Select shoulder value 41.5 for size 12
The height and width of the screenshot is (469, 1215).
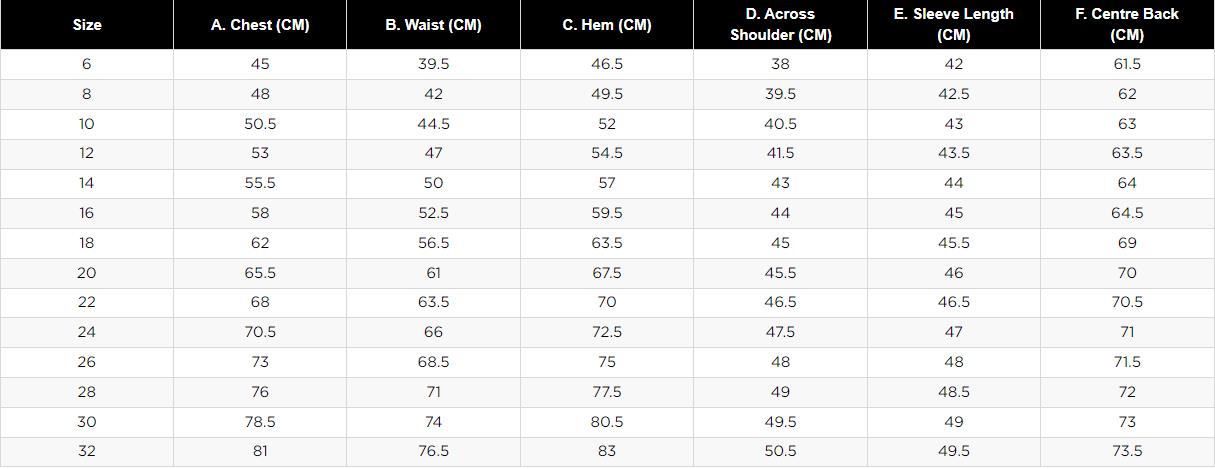pyautogui.click(x=780, y=153)
